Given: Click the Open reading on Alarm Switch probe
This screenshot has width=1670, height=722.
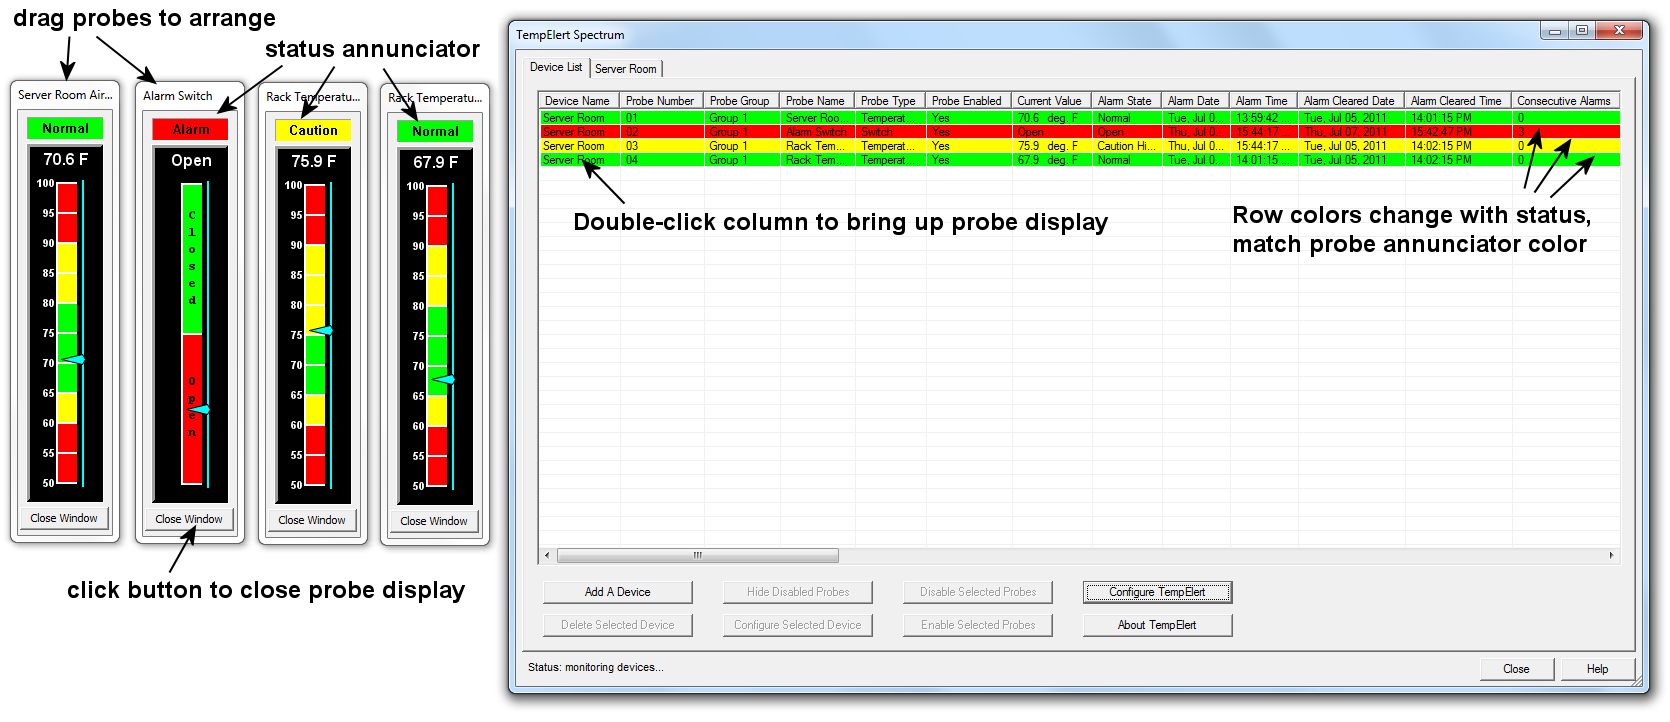Looking at the screenshot, I should 191,161.
